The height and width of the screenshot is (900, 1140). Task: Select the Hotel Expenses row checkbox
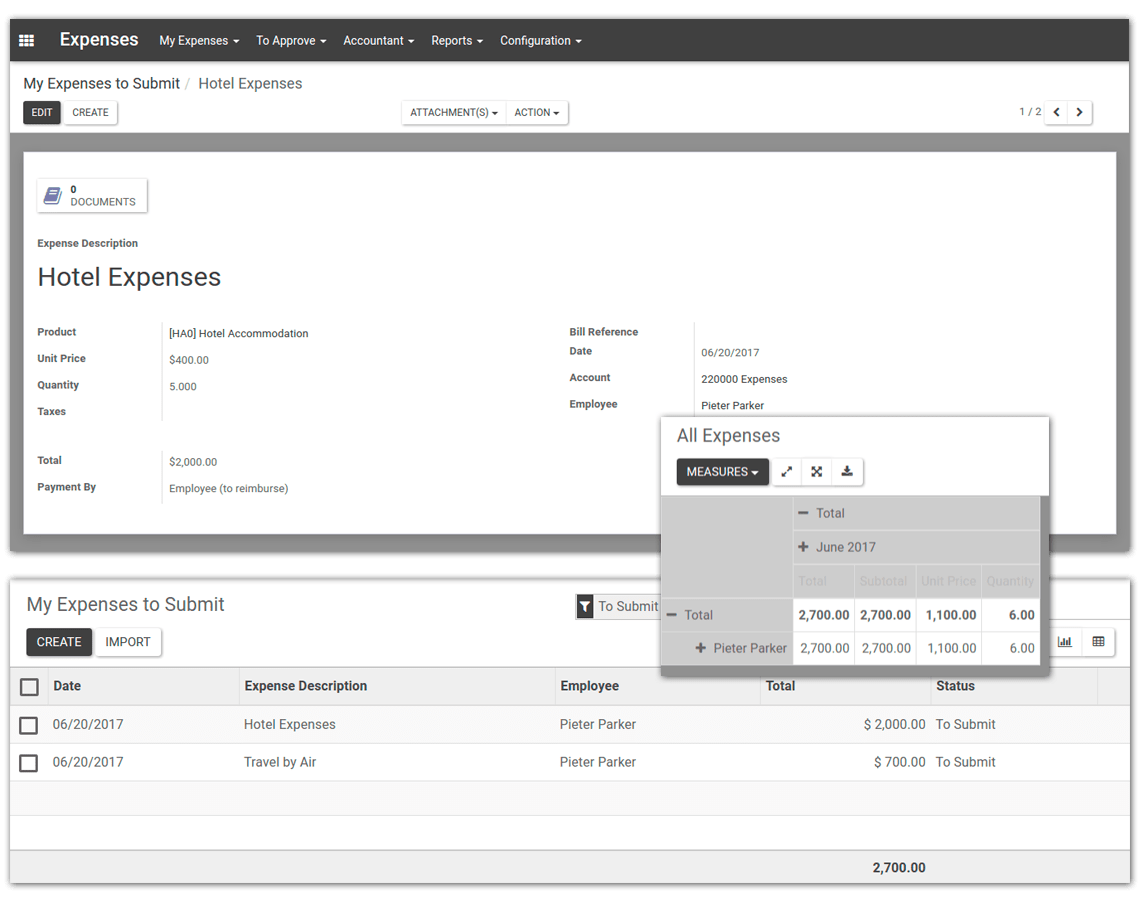[28, 725]
